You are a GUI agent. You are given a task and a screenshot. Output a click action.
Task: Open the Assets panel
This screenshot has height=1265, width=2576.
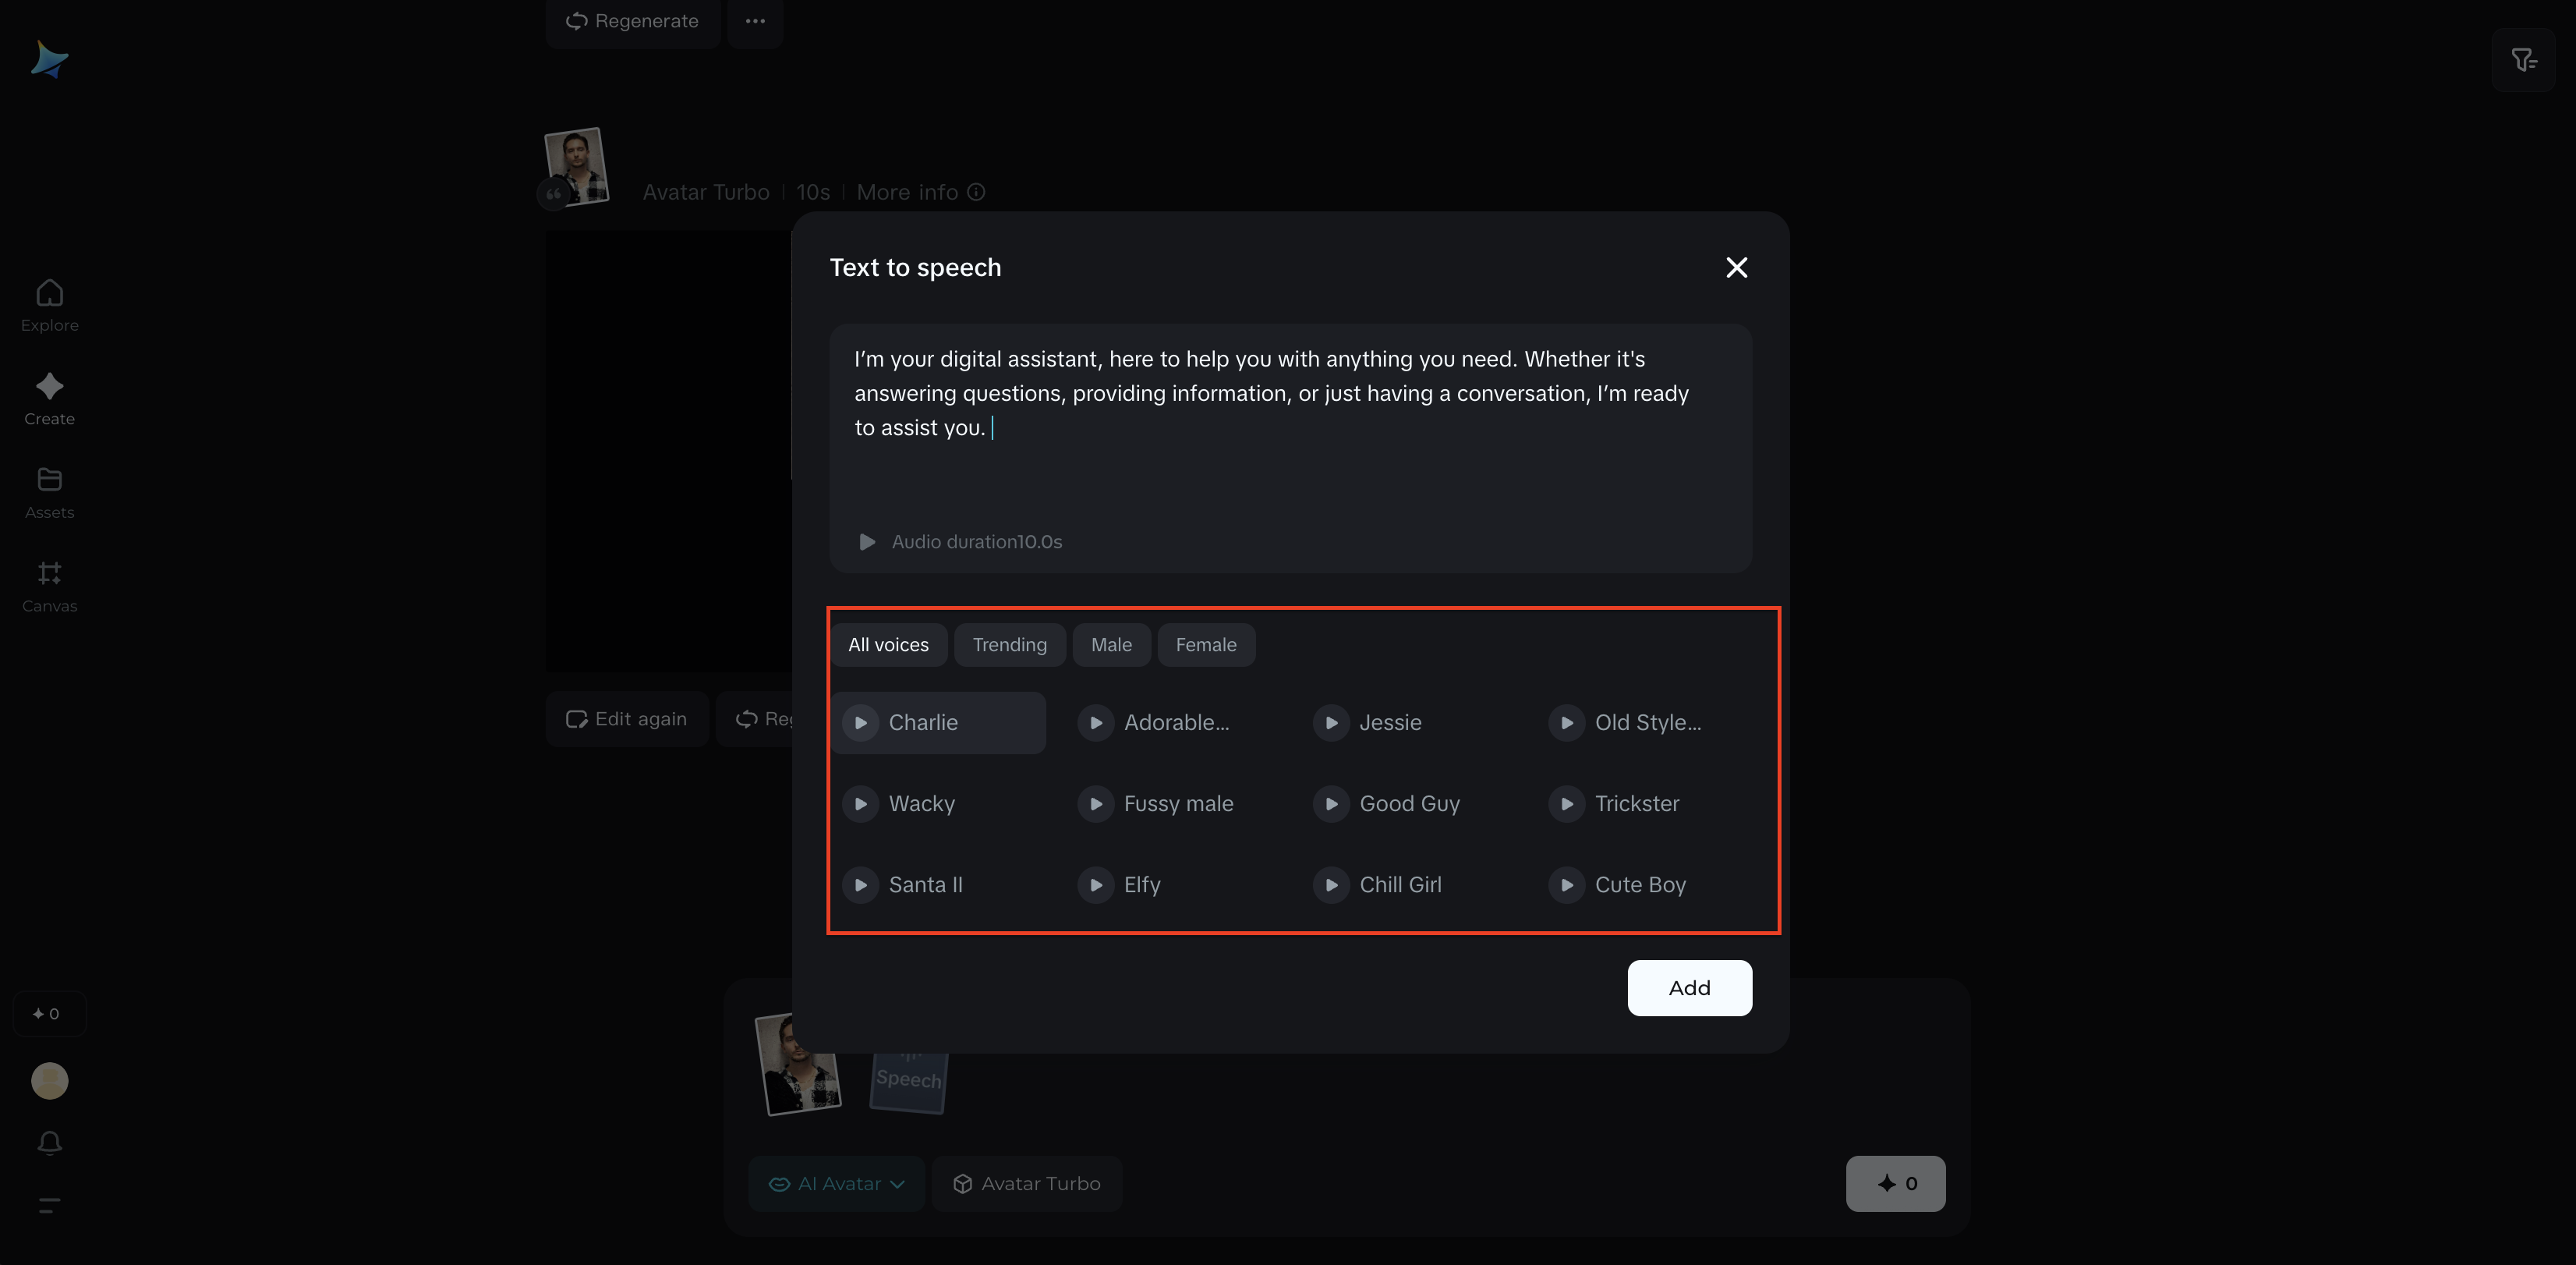click(x=49, y=491)
